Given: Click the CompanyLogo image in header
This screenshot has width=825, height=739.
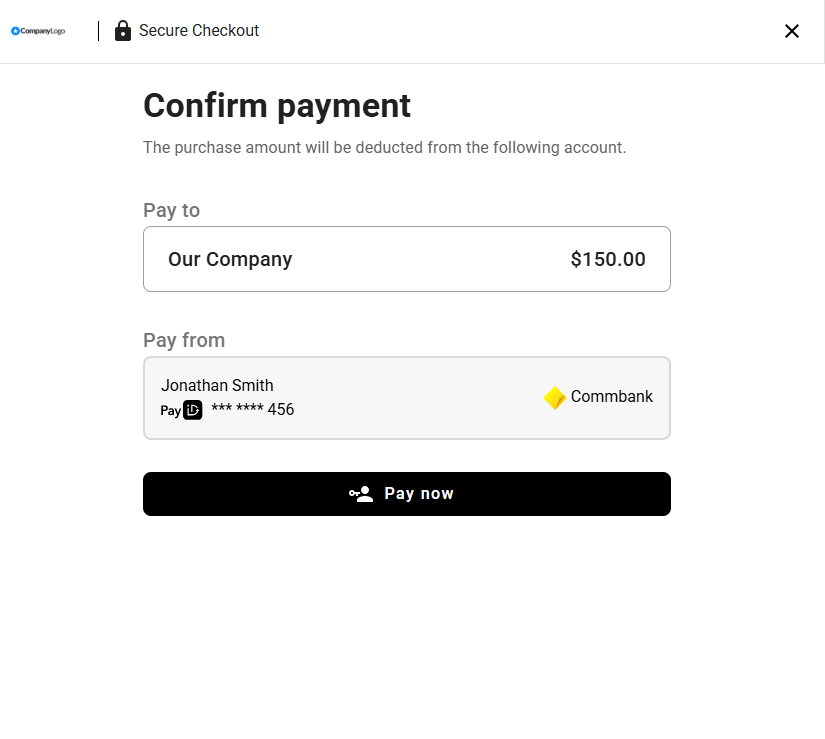Looking at the screenshot, I should tap(38, 31).
